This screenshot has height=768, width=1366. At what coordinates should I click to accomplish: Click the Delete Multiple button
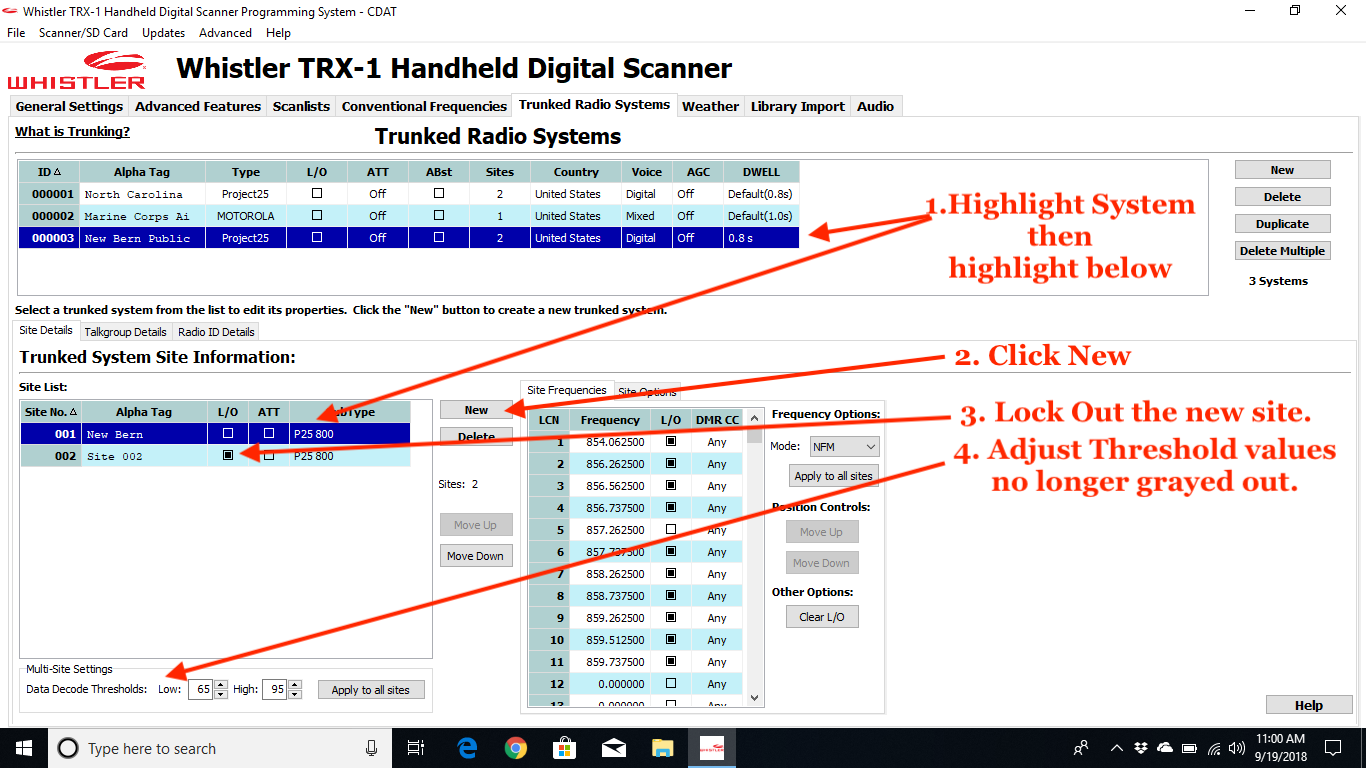click(x=1282, y=251)
